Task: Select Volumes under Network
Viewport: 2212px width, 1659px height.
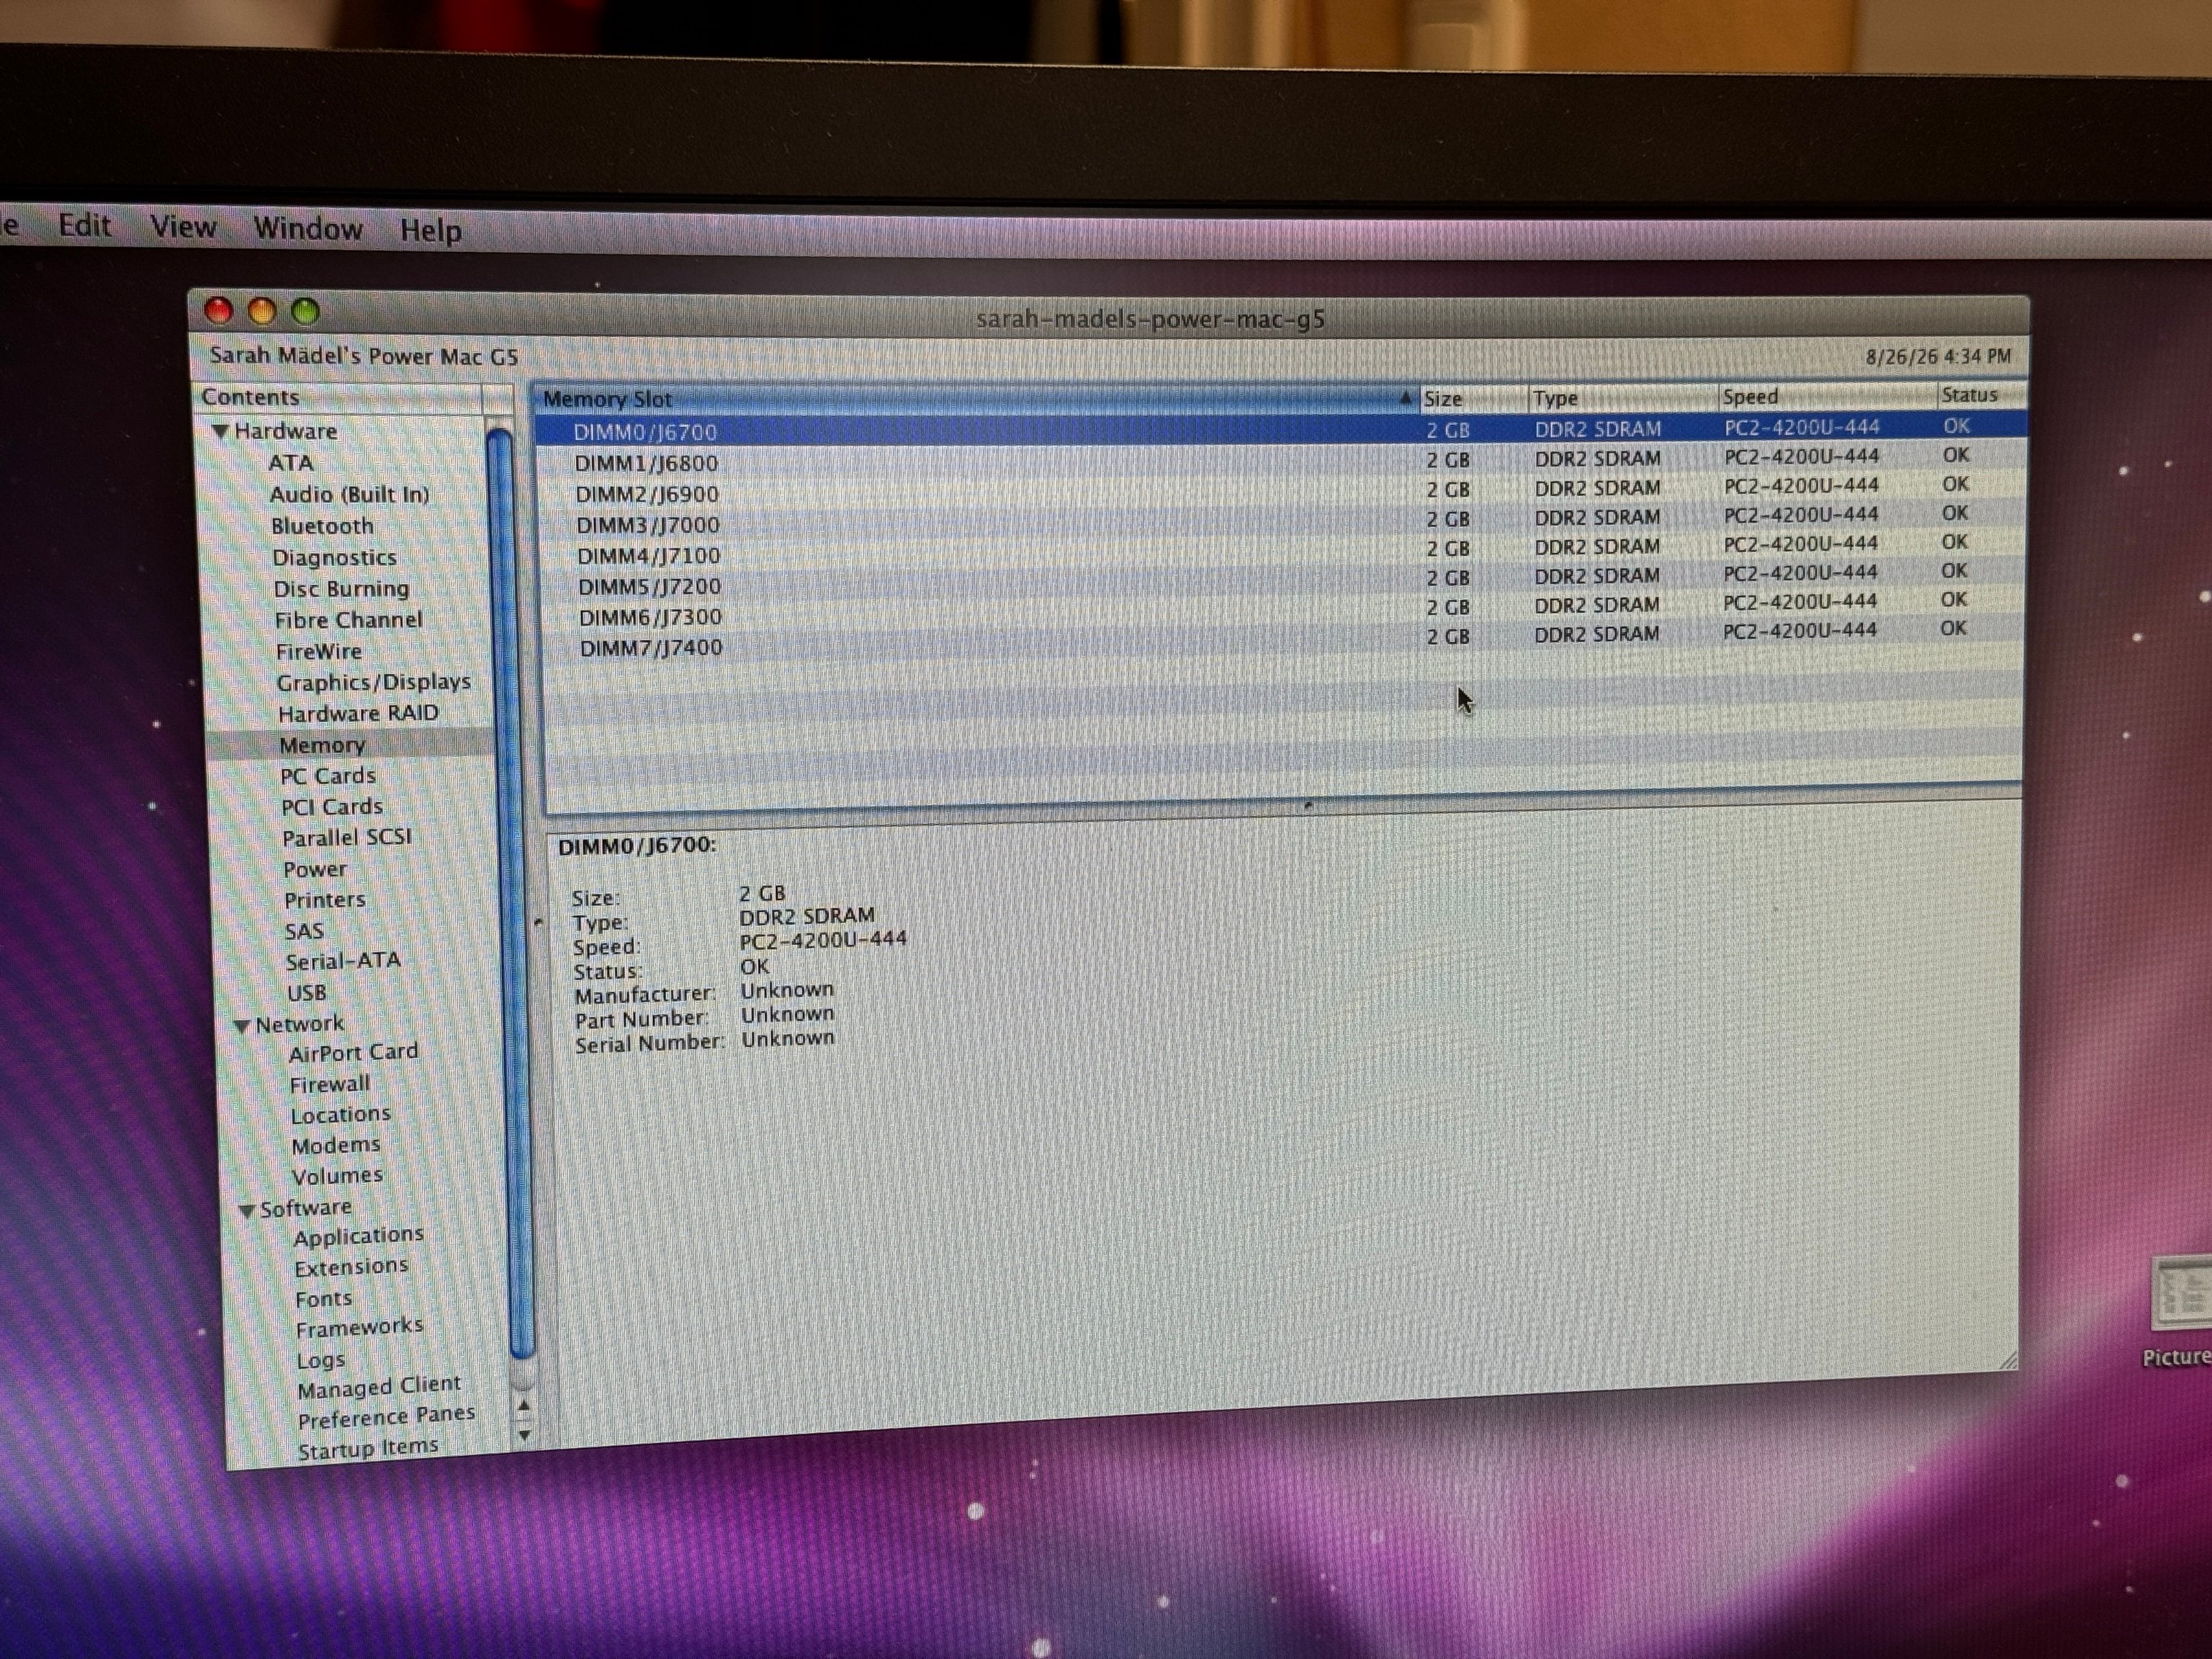Action: [337, 1176]
